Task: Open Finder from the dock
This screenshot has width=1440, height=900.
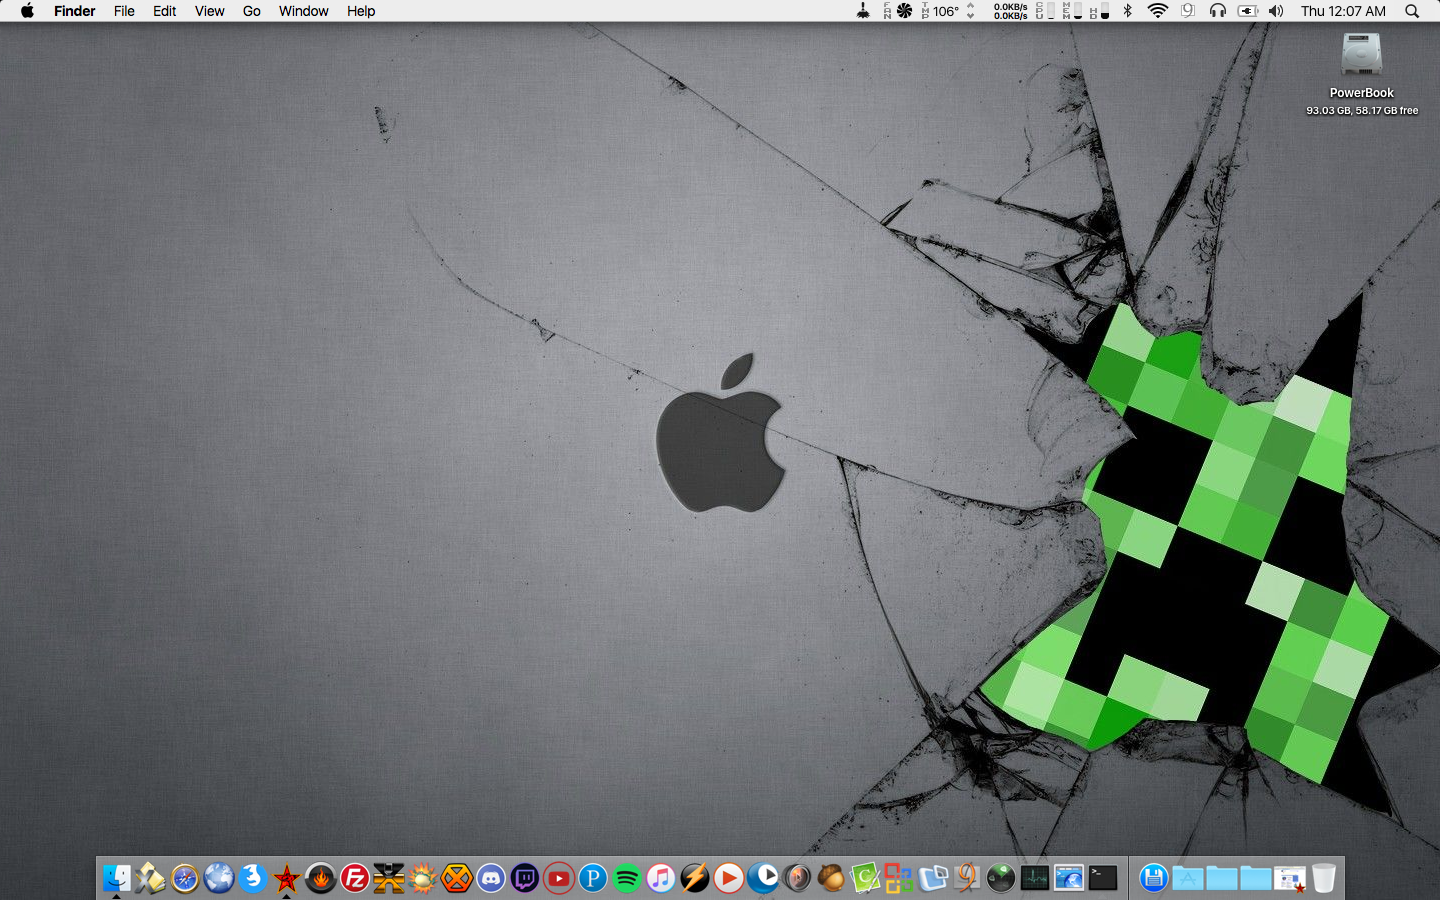Action: (x=117, y=878)
